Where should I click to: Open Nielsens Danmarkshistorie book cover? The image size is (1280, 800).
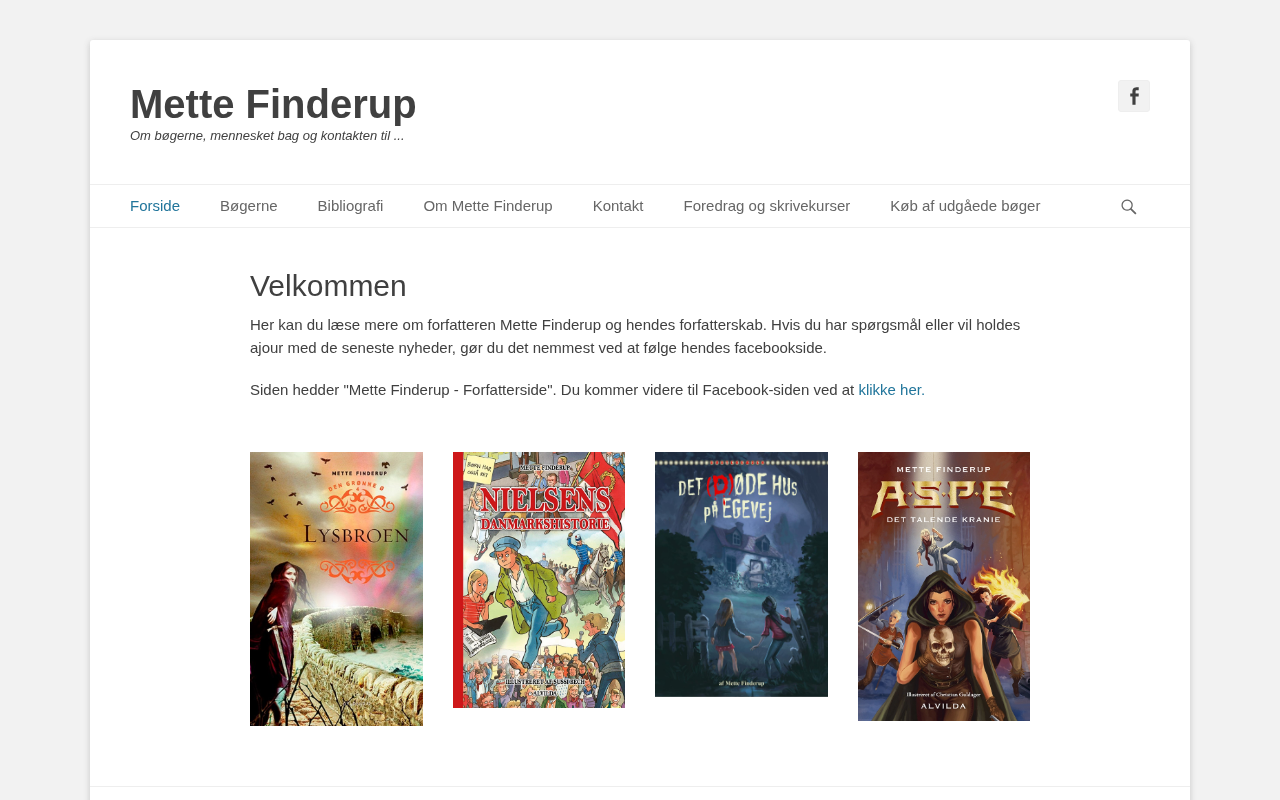[539, 580]
